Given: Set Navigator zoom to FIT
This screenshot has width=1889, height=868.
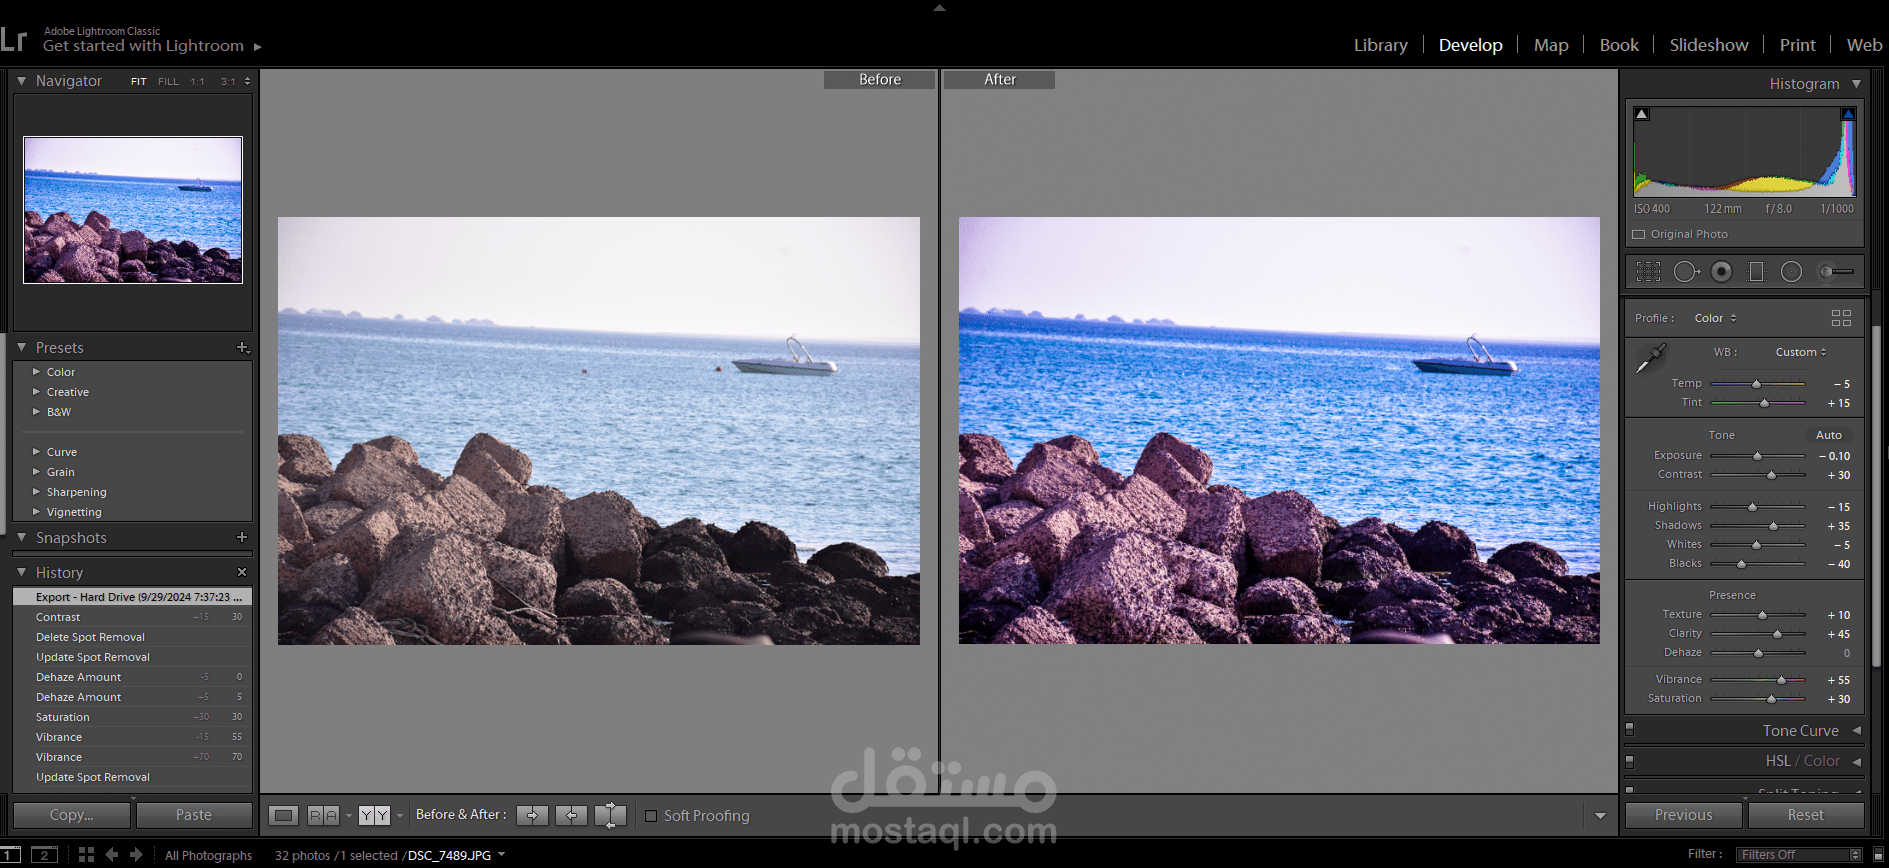Looking at the screenshot, I should [x=139, y=82].
